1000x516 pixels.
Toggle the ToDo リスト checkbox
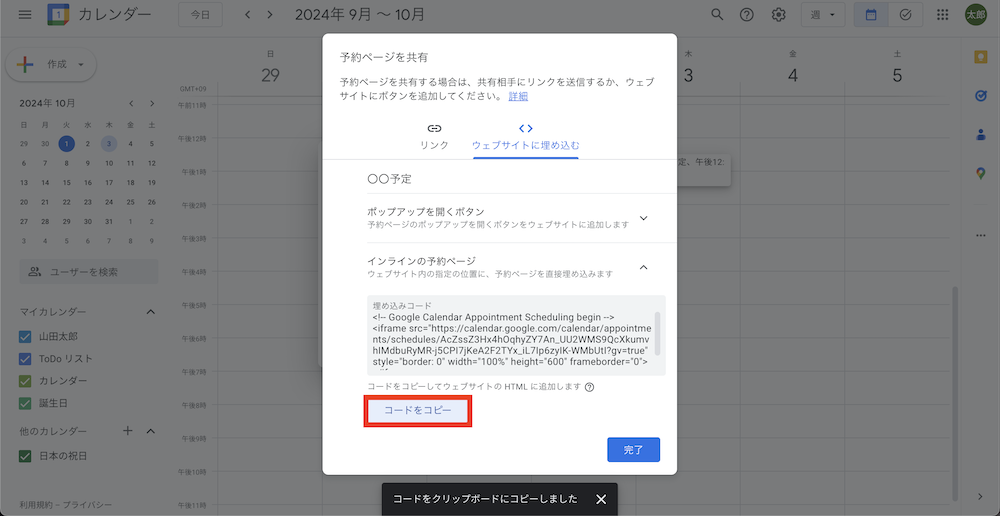[27, 359]
